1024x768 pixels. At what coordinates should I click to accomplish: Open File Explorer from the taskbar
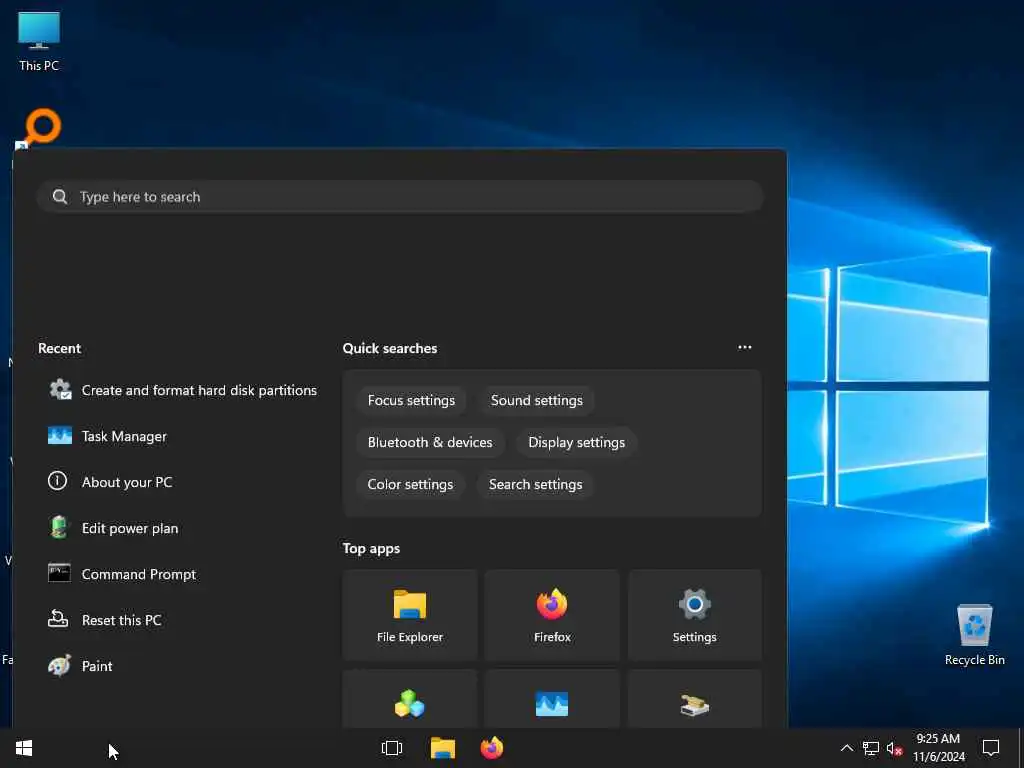tap(443, 748)
